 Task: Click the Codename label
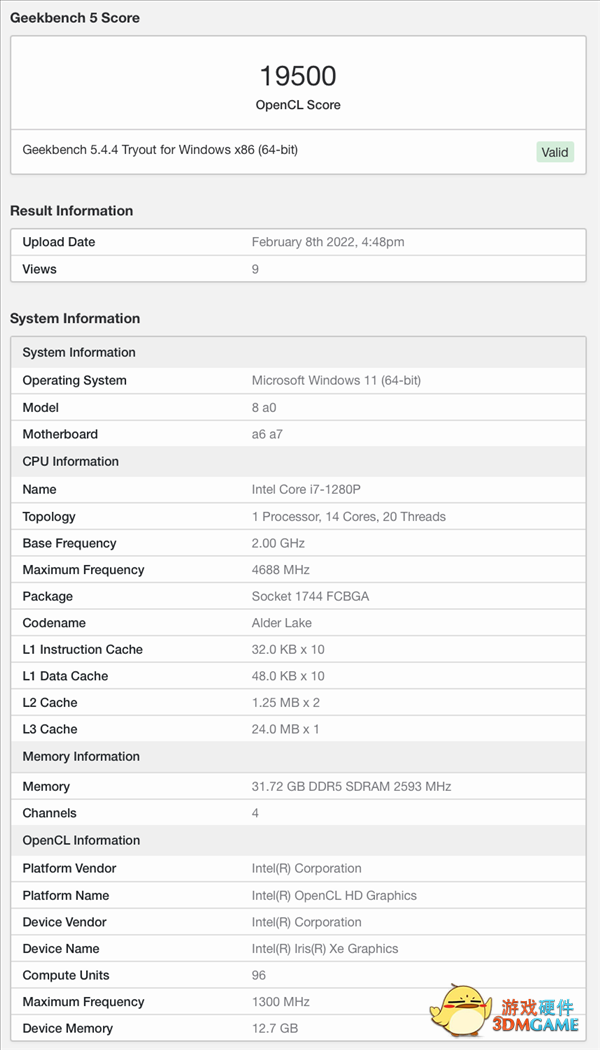point(52,623)
